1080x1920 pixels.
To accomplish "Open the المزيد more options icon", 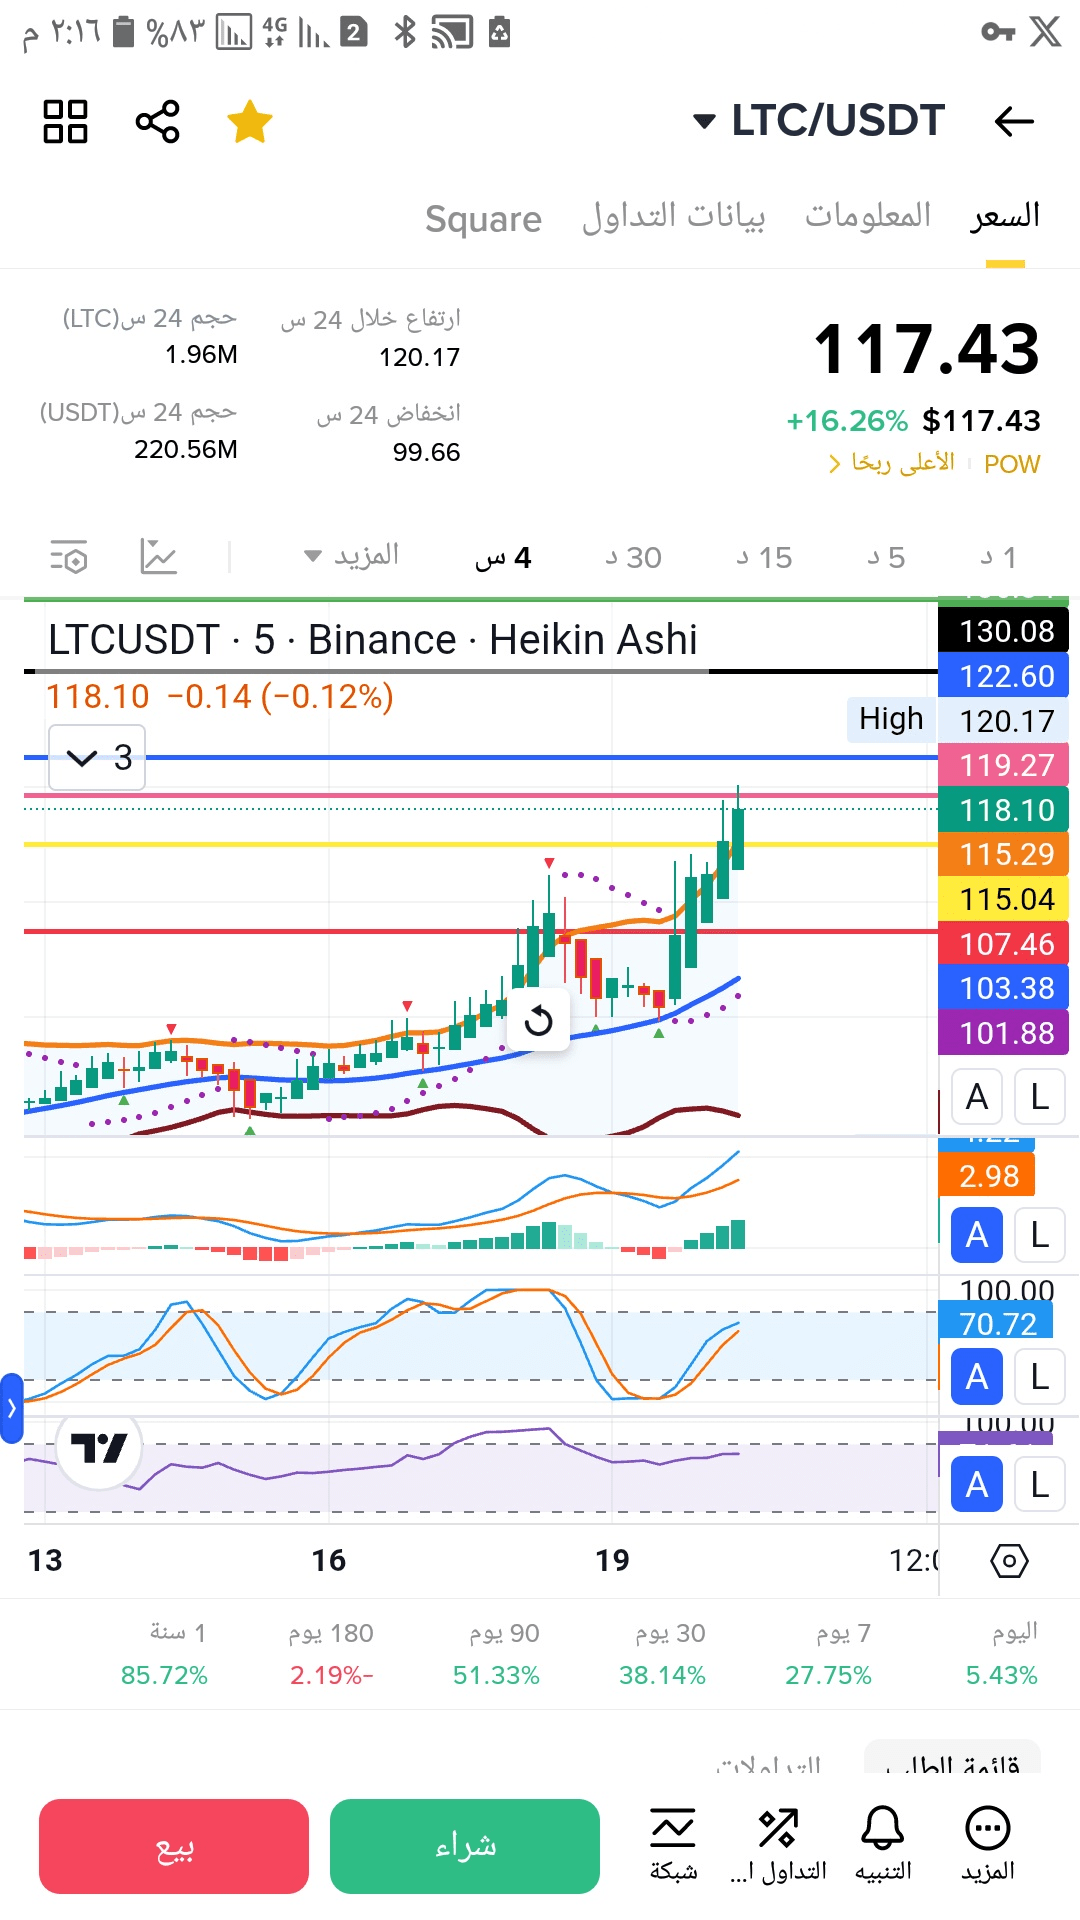I will point(988,1845).
